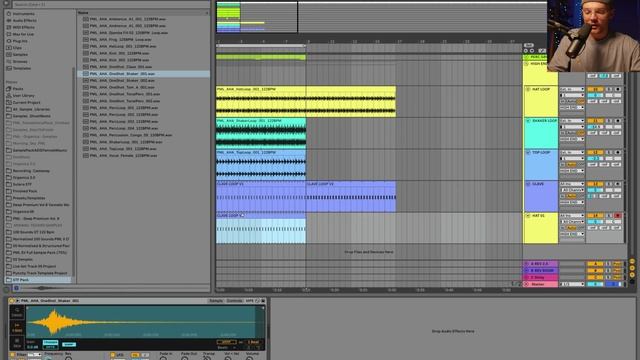640x360 pixels.
Task: Open the Samples browser category
Action: (20, 54)
